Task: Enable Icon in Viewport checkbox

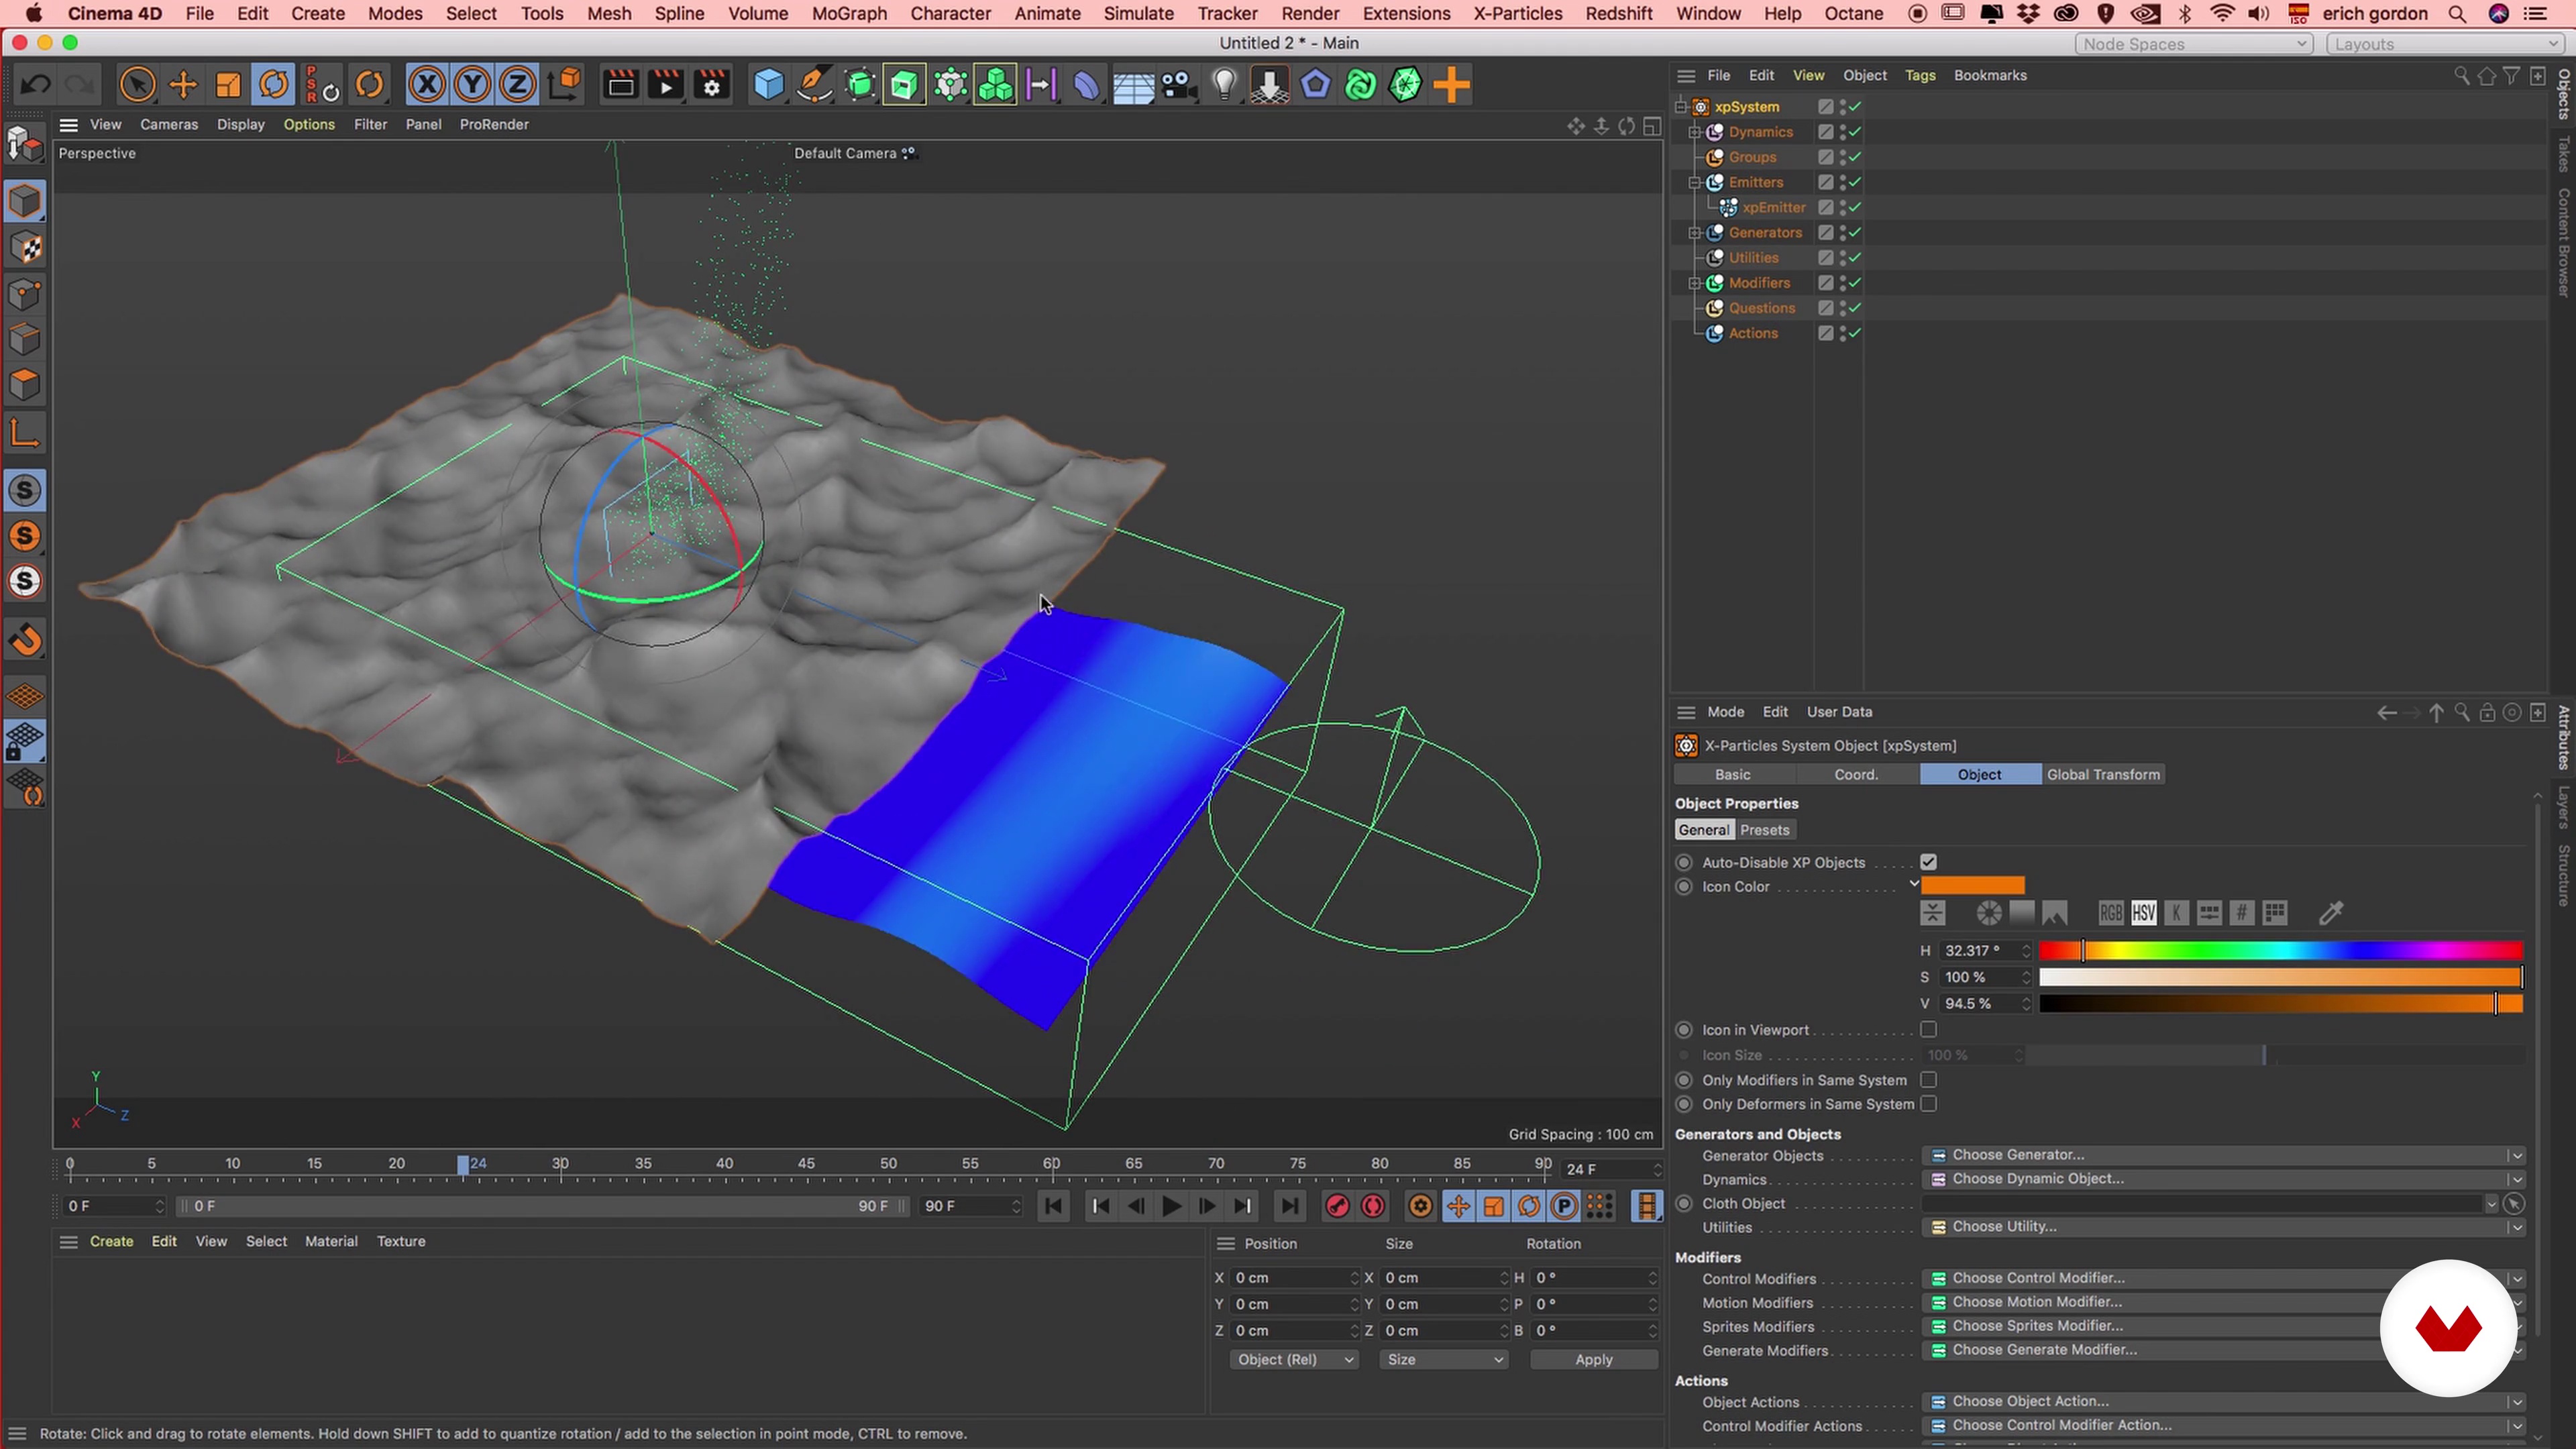Action: (1929, 1029)
